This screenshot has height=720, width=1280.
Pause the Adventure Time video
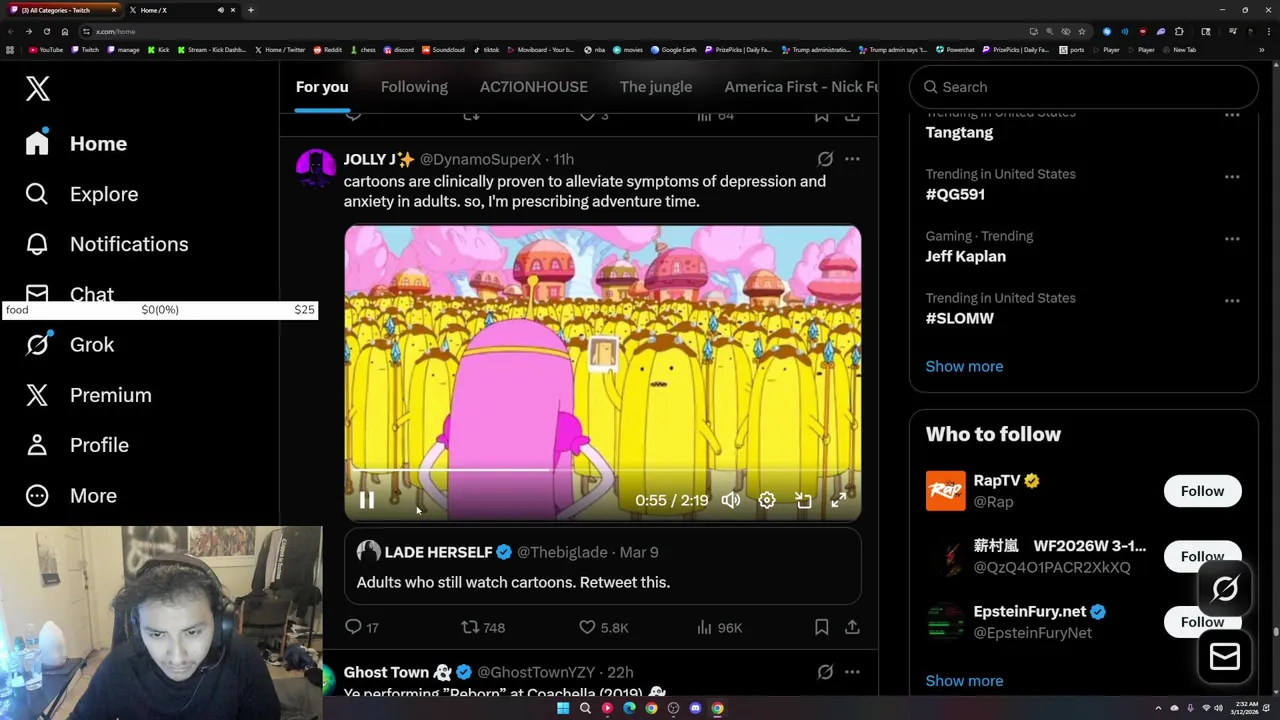pos(367,501)
